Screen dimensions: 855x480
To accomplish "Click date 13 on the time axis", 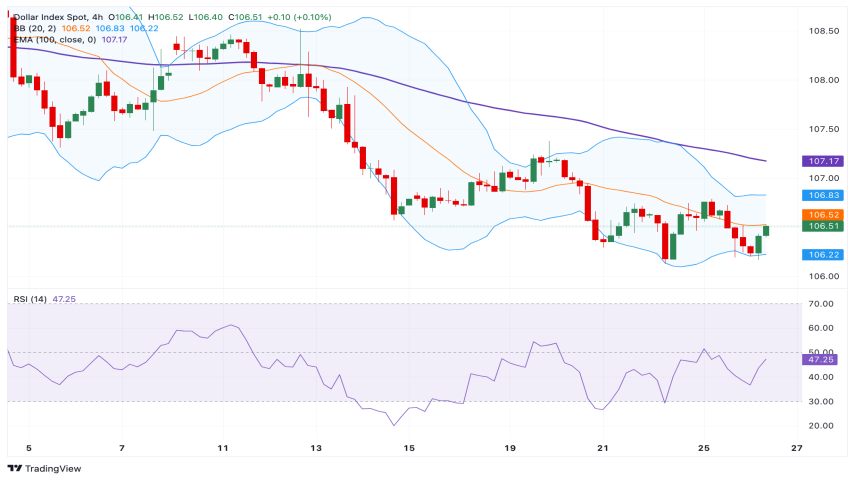I will click(316, 447).
